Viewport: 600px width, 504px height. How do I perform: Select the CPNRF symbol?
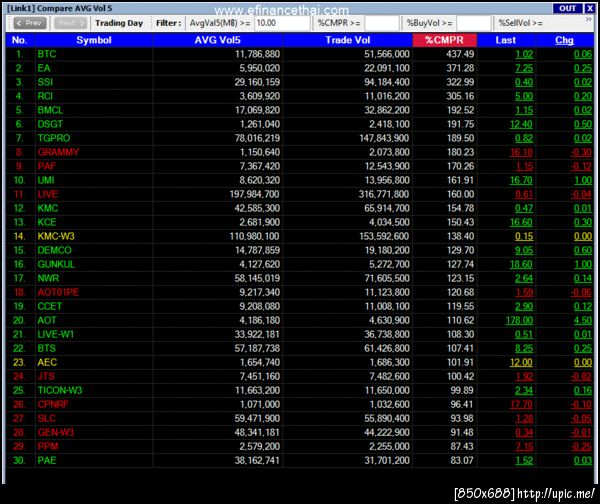coord(53,405)
